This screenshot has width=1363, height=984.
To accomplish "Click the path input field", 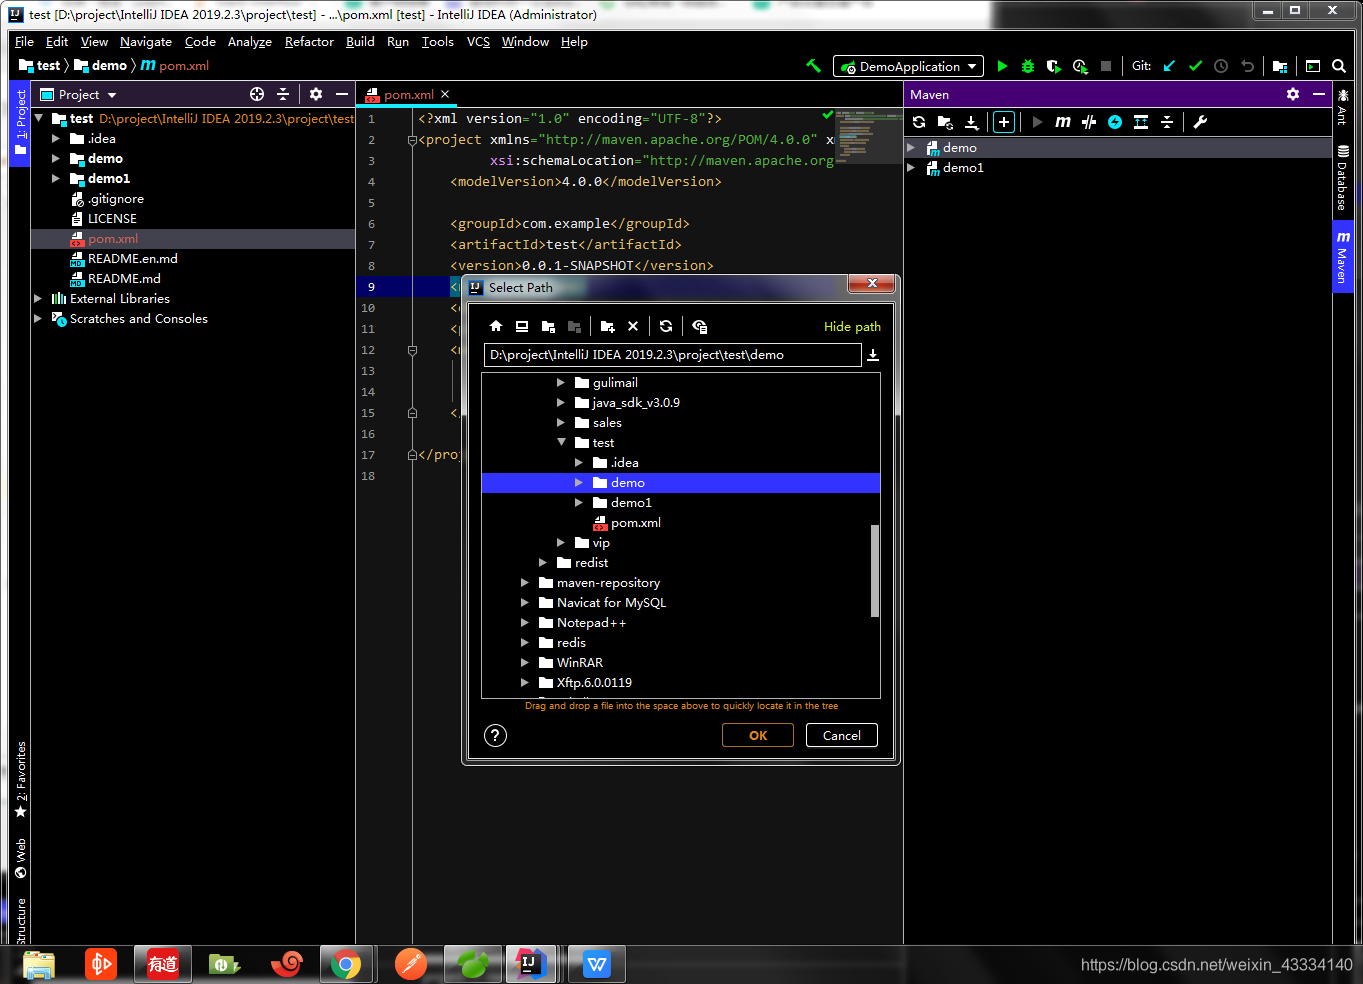I will coord(672,355).
